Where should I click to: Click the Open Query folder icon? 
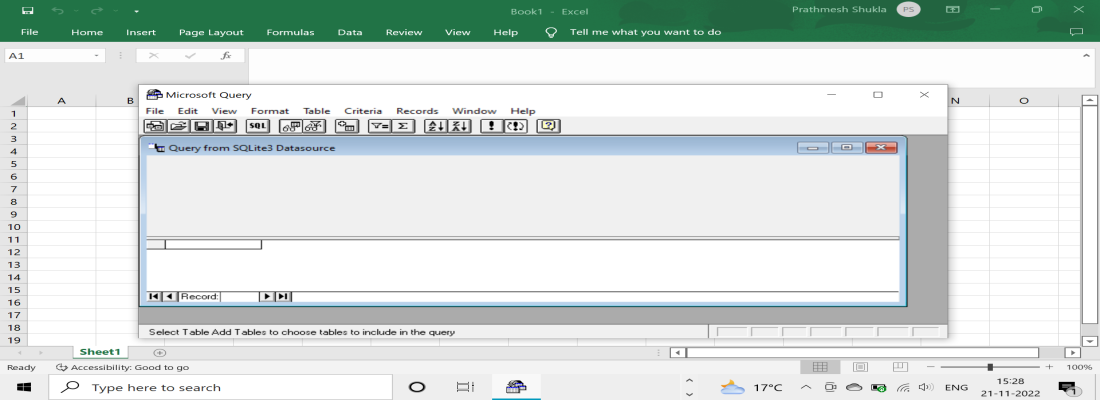(179, 126)
